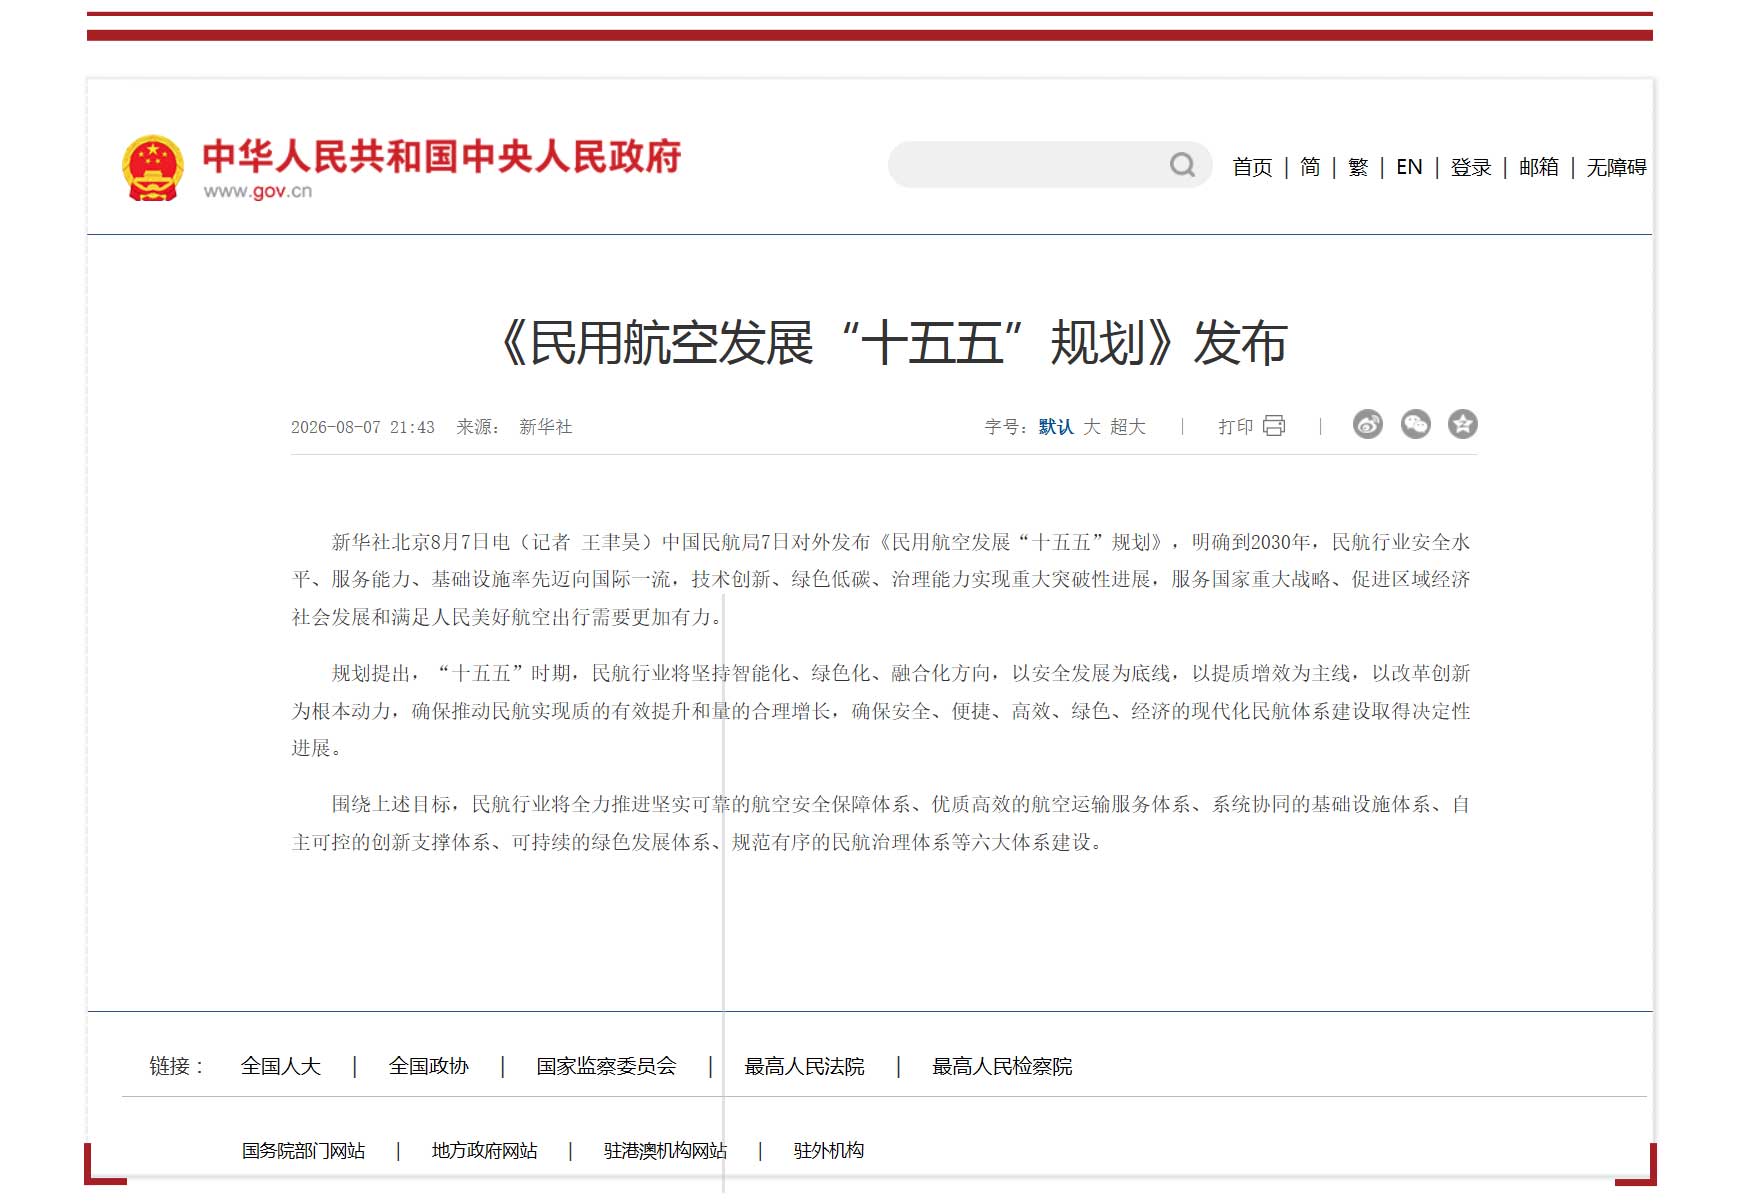Open 无障碍 accessibility mode
1747x1203 pixels.
[1616, 167]
